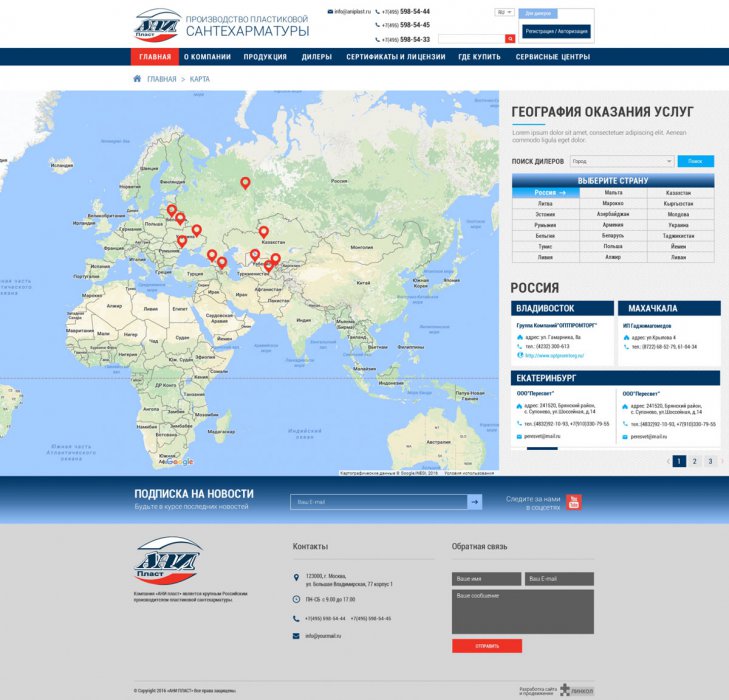Click the blue Поиск dealer search button
Image resolution: width=729 pixels, height=700 pixels.
(x=695, y=161)
